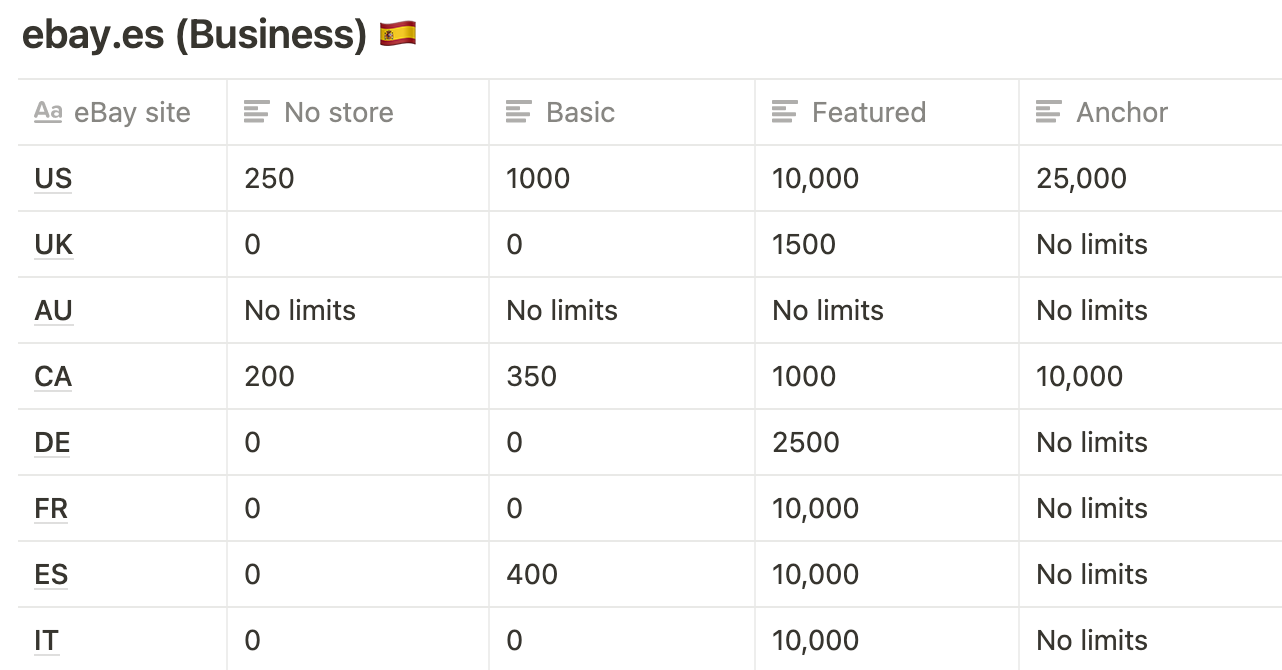The image size is (1282, 670).
Task: Click the text-type icon beside Anchor header
Action: (1048, 112)
